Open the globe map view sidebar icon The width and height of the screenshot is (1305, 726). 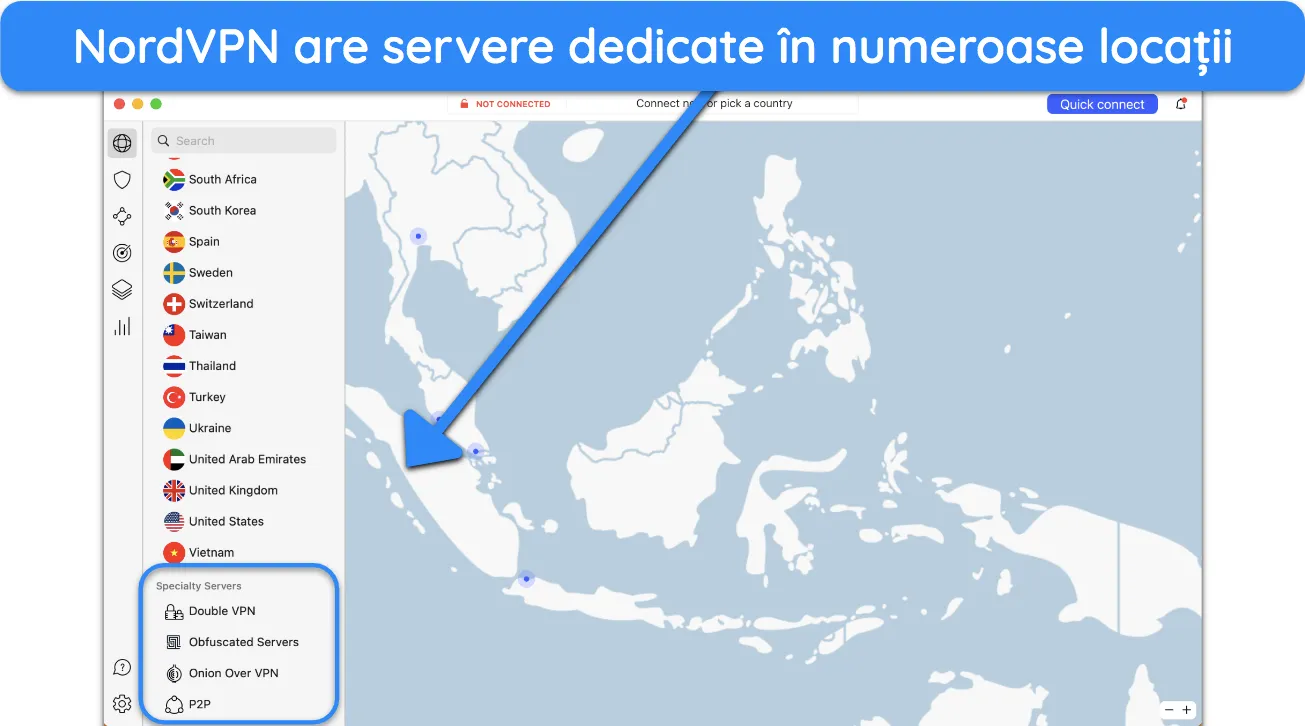coord(122,143)
